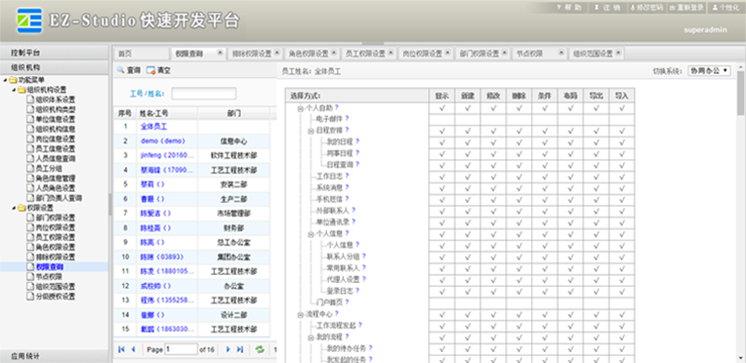746x363 pixels.
Task: Toggle 导入 permission for 系统消息 row
Action: tap(622, 188)
